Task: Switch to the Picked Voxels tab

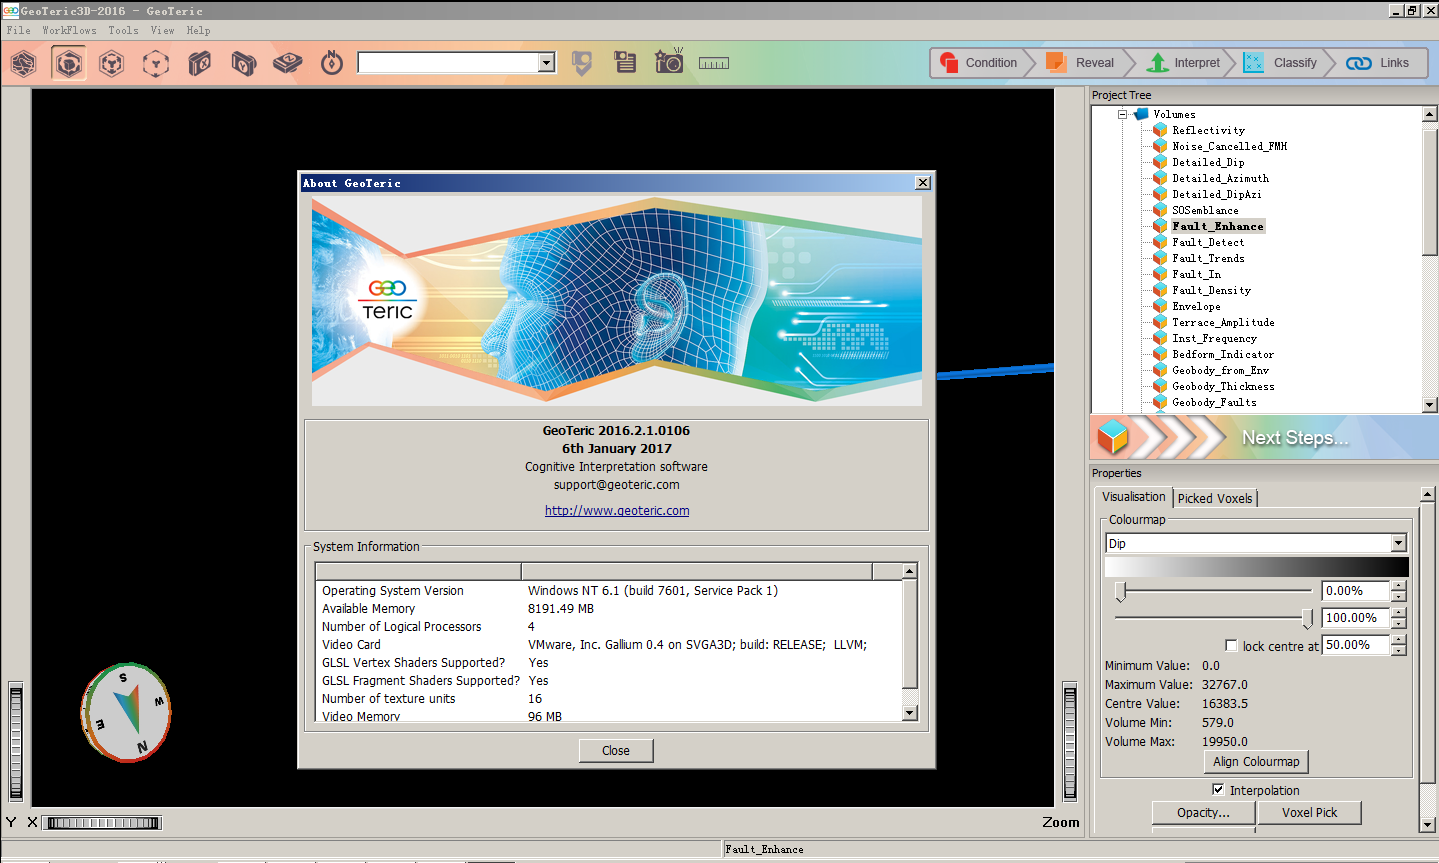Action: click(1215, 498)
